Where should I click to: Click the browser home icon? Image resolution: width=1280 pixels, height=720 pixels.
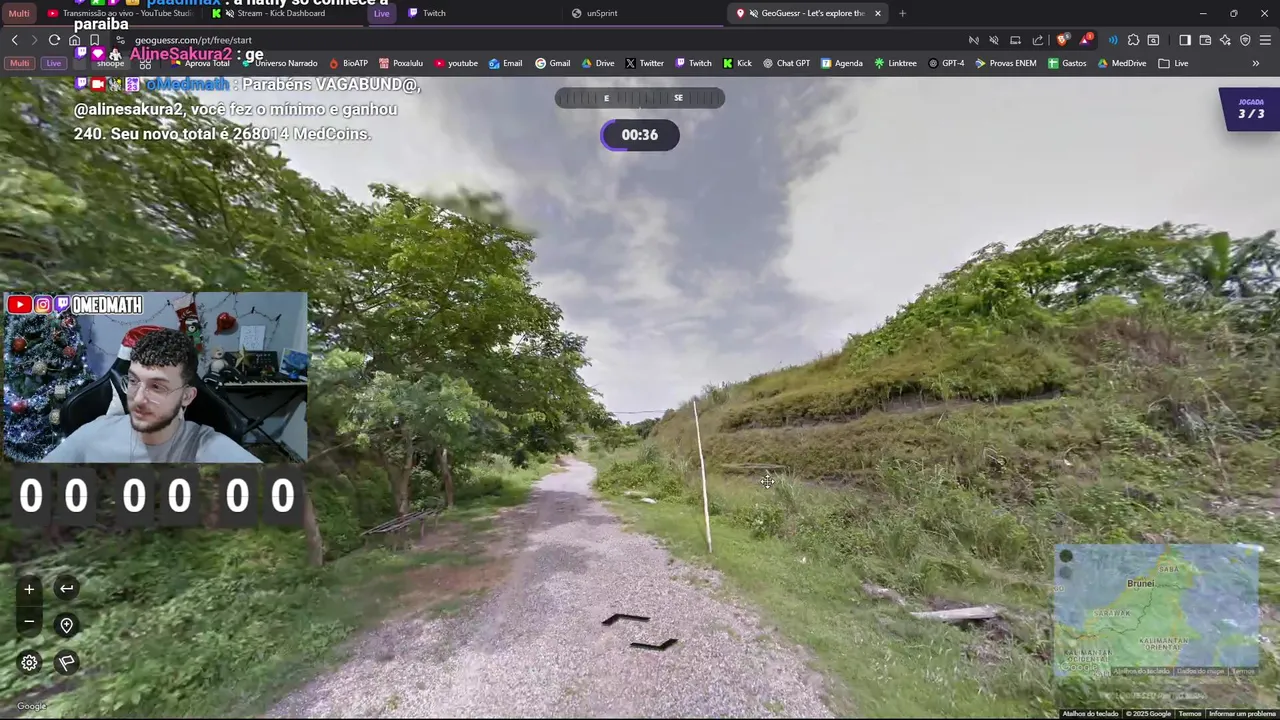click(74, 40)
